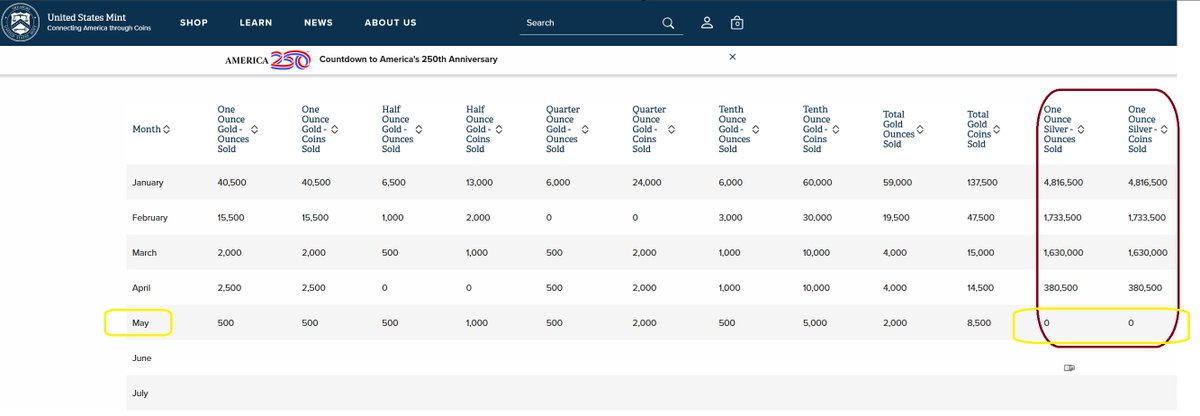The image size is (1200, 416).
Task: Click January half ounce coins 13,000
Action: tap(480, 183)
